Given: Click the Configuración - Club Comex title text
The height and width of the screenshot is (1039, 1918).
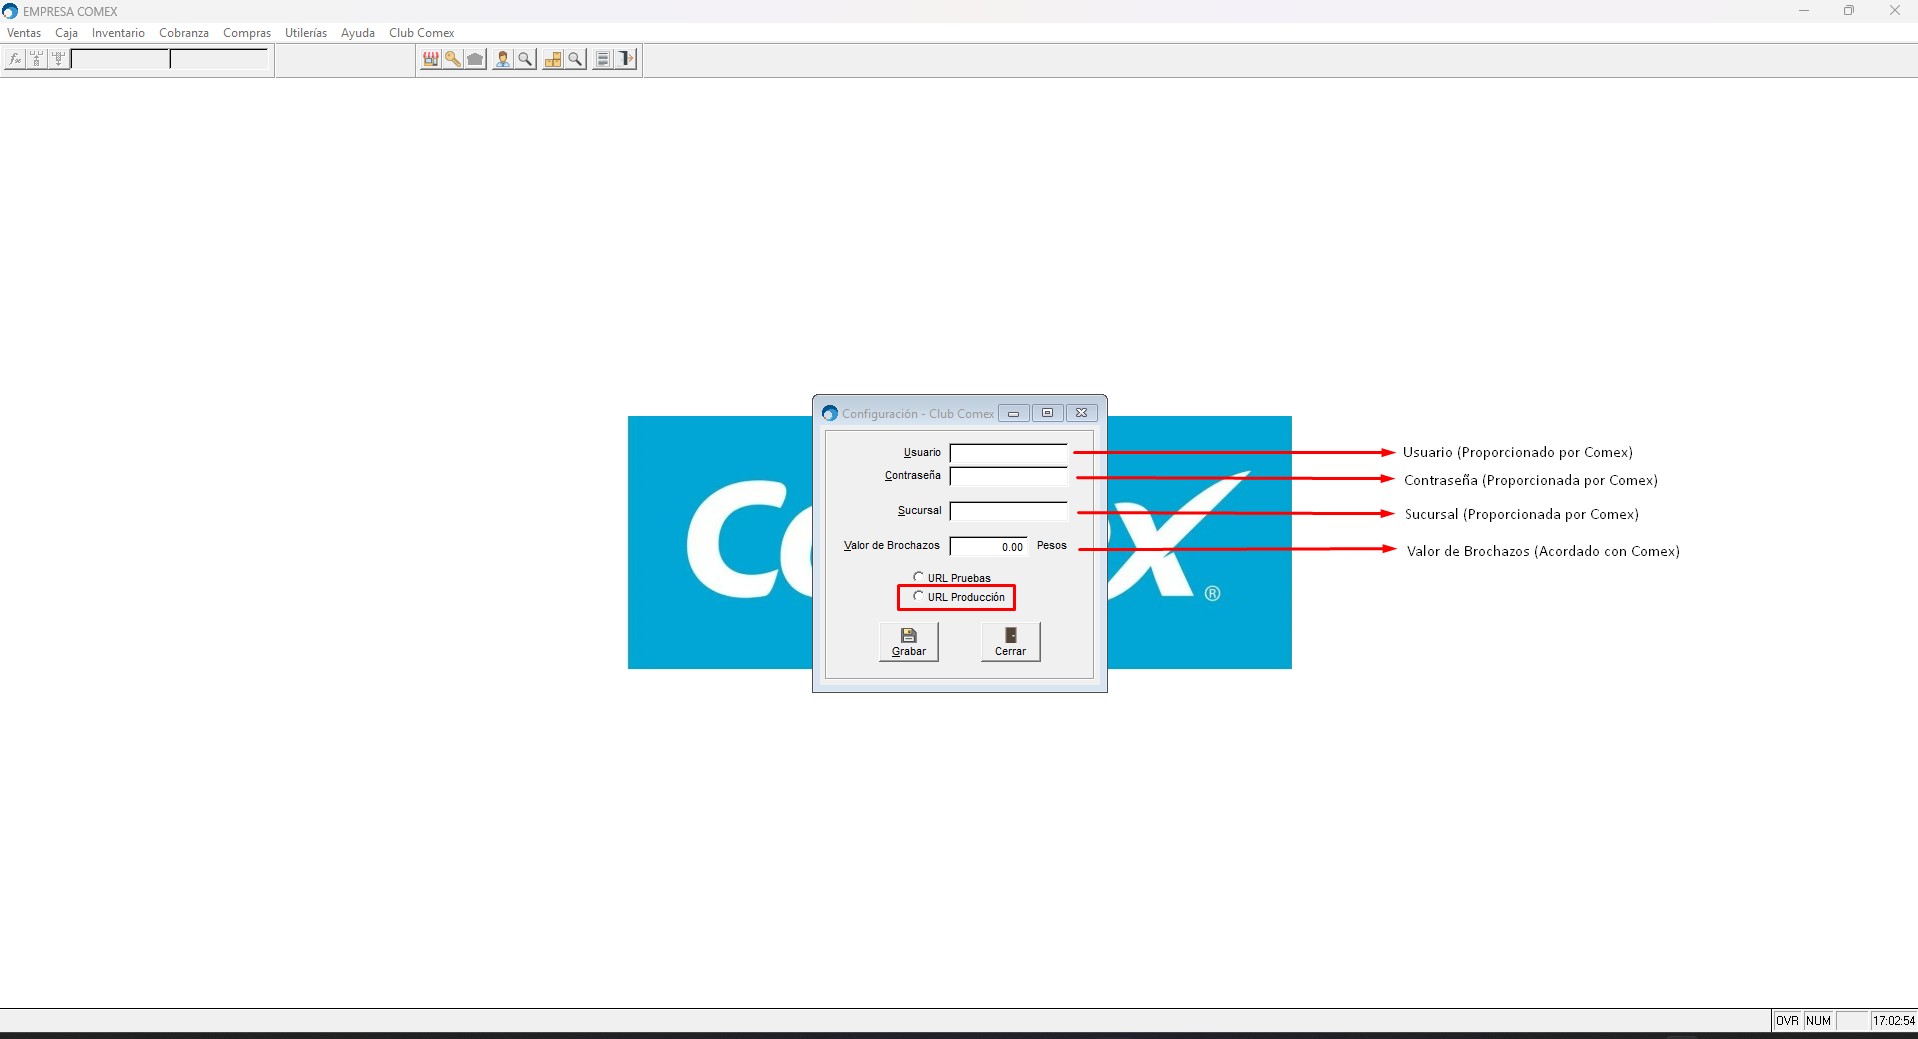Looking at the screenshot, I should (918, 414).
